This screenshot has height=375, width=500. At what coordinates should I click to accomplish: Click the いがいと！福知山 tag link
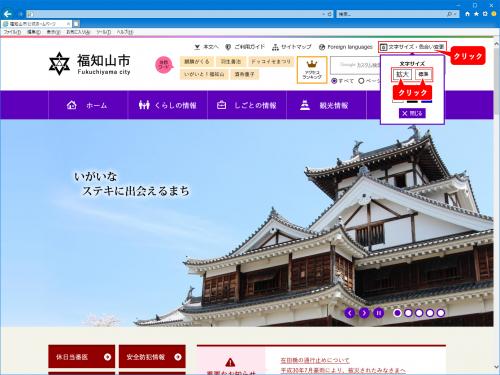204,74
